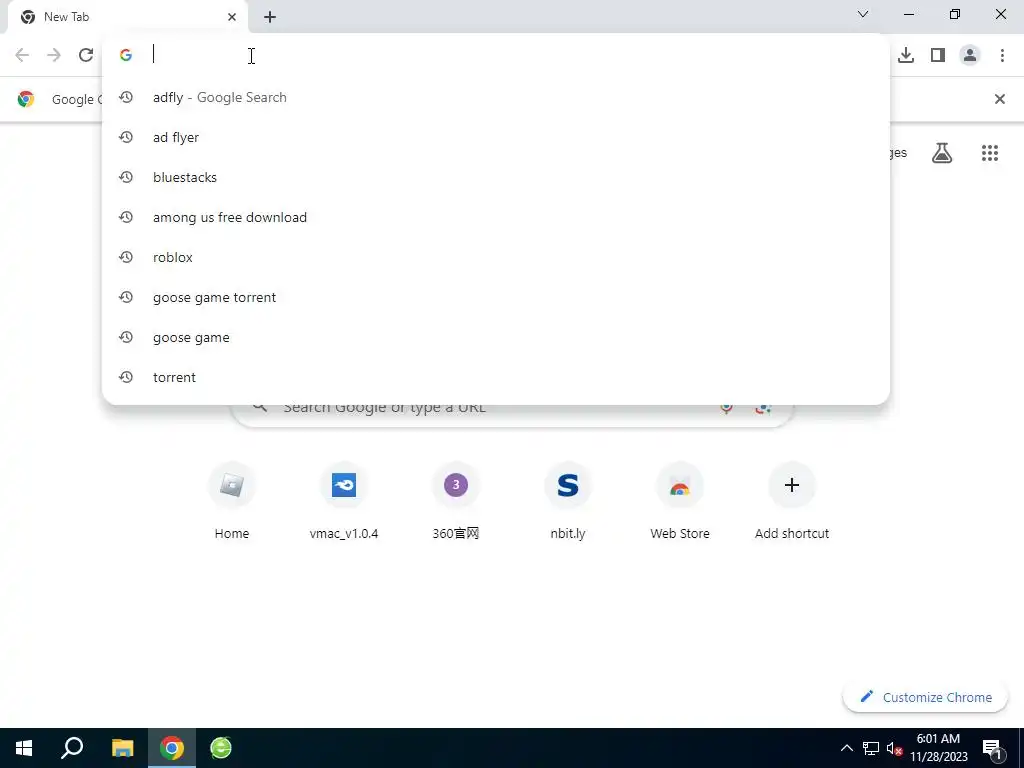Select the torrent history entry
1024x768 pixels.
pos(496,377)
